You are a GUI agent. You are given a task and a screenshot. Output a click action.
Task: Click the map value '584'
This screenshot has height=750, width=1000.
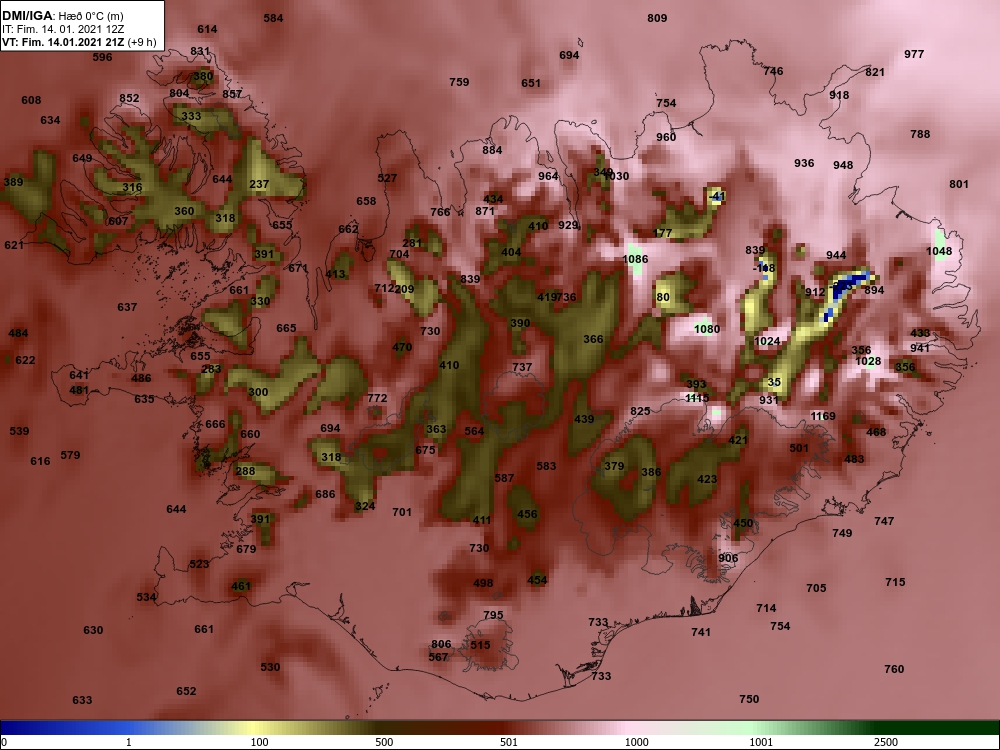click(x=273, y=18)
